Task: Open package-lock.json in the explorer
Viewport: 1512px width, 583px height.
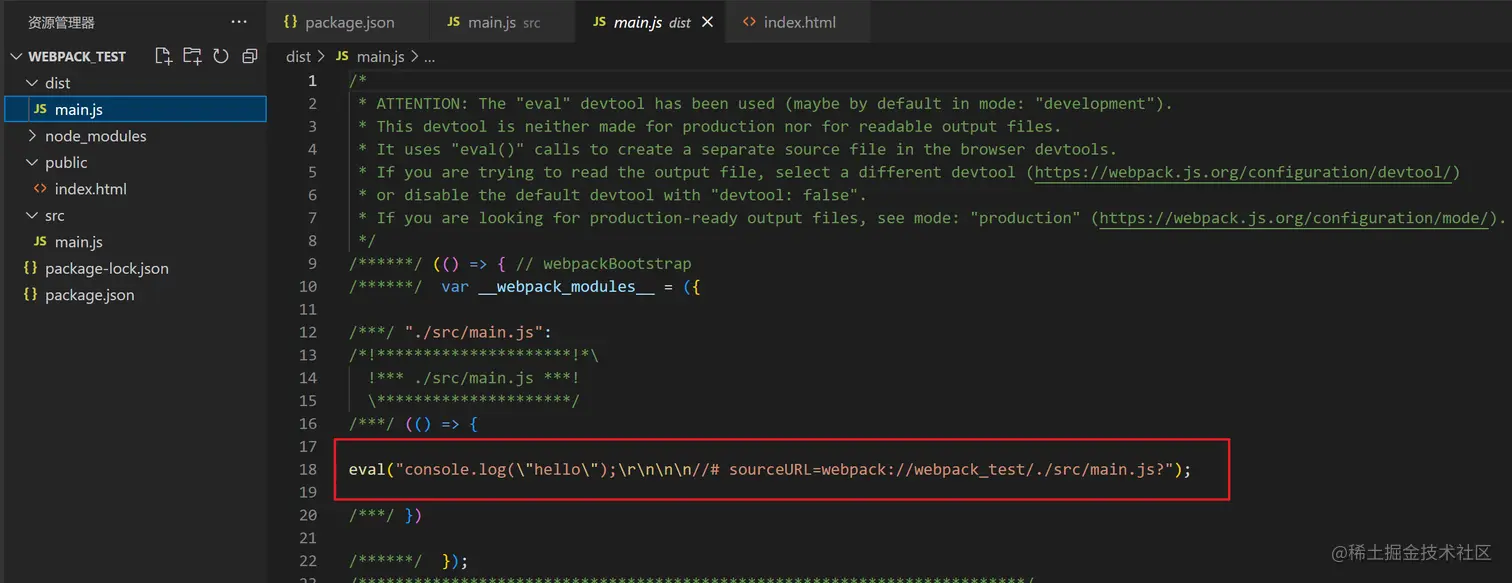Action: point(135,268)
